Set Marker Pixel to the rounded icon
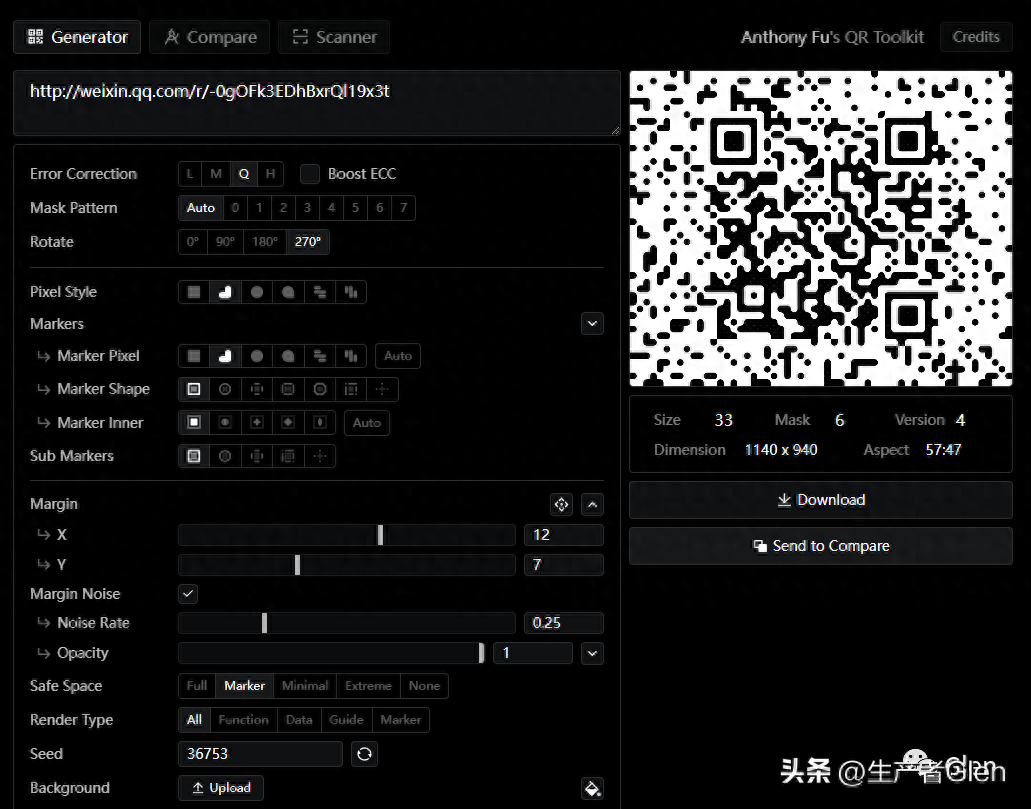The width and height of the screenshot is (1031, 809). [226, 356]
